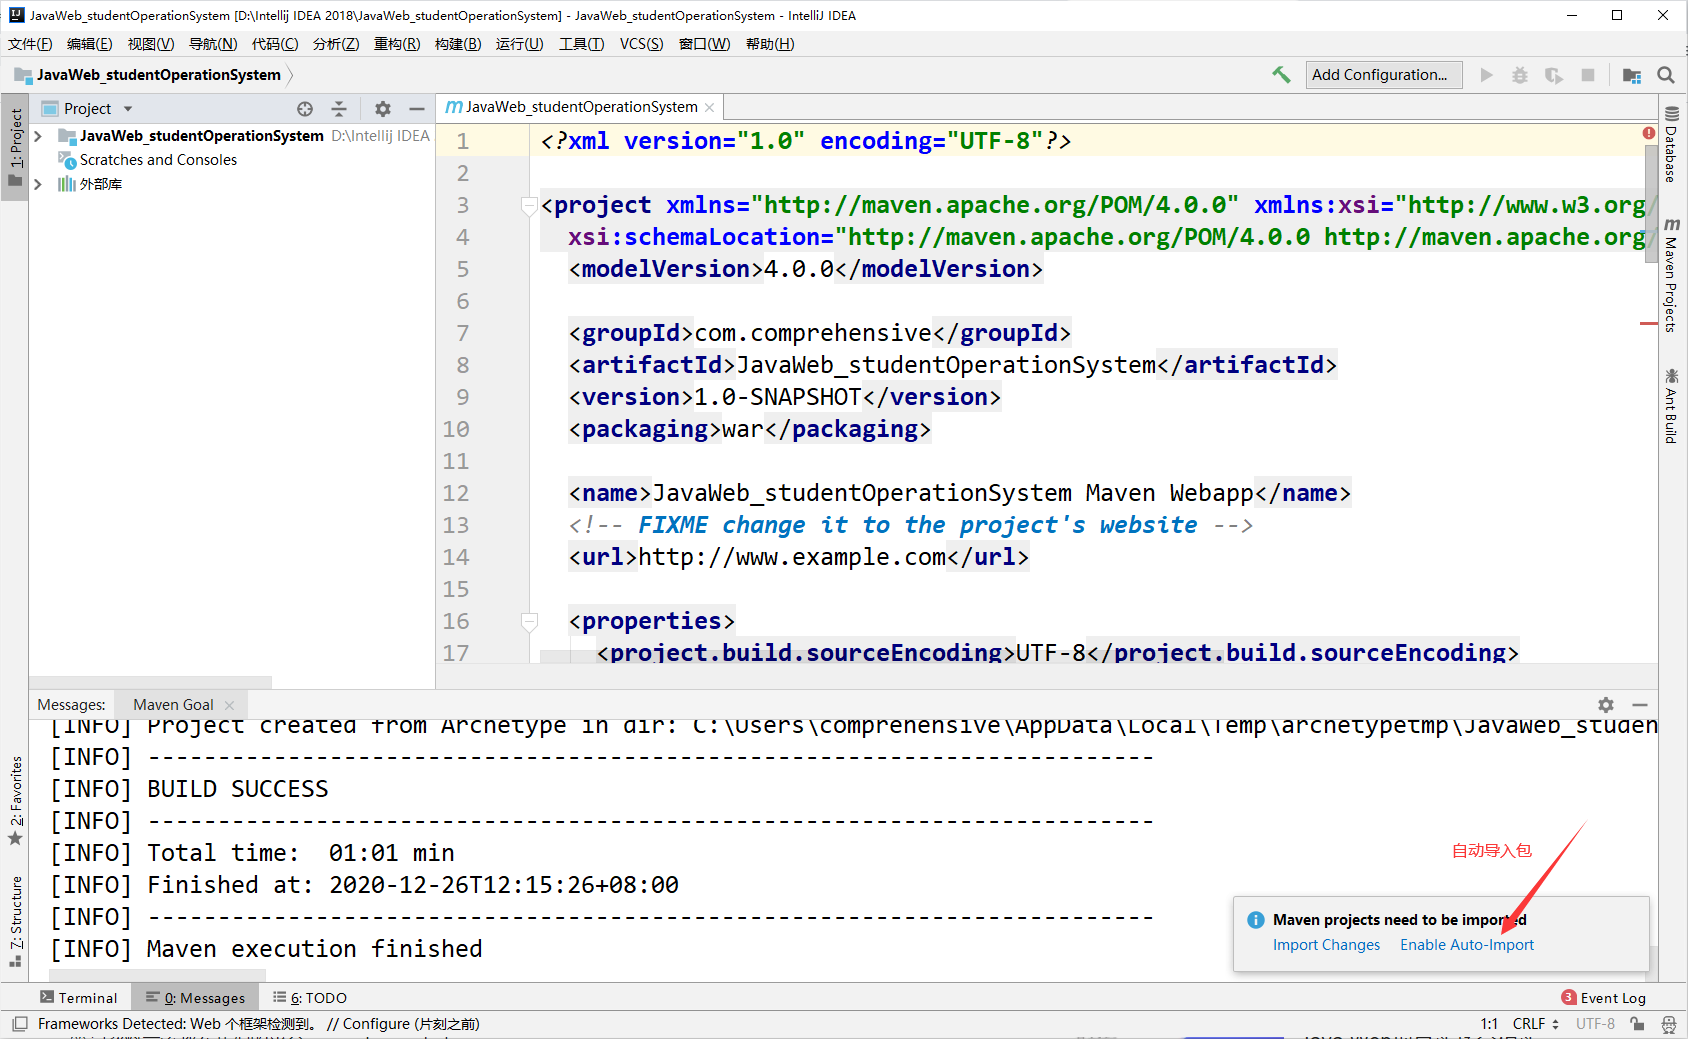This screenshot has height=1039, width=1688.
Task: Open the 文件(F) menu
Action: tap(30, 44)
